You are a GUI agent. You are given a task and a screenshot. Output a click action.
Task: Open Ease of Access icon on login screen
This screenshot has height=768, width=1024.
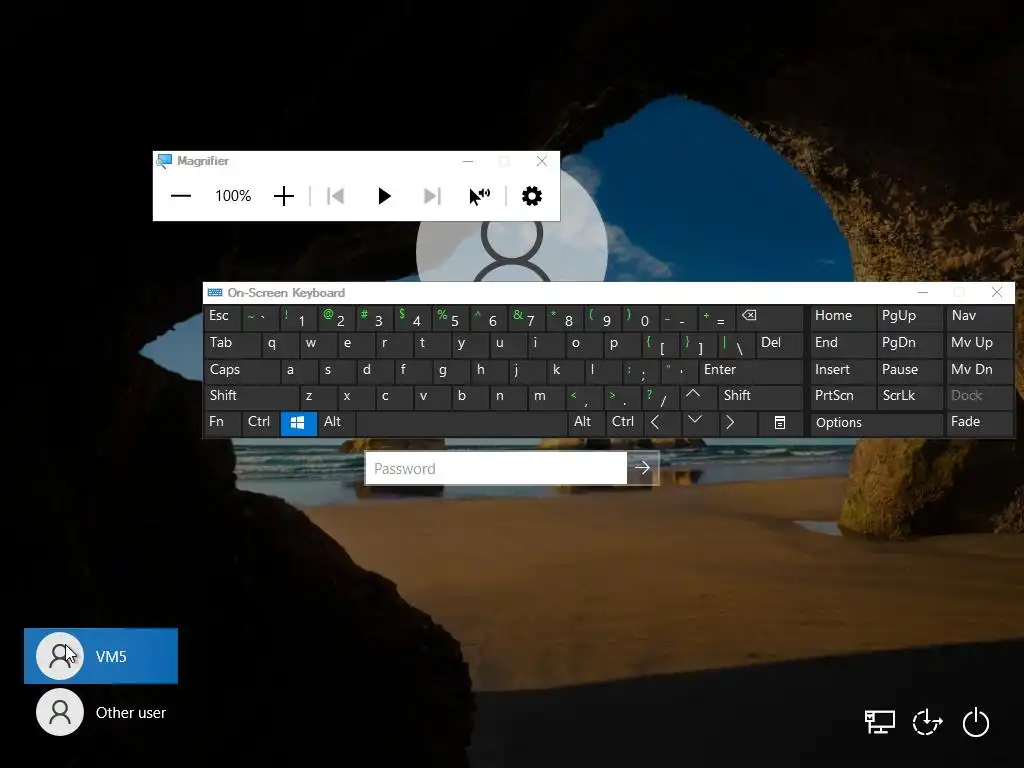(927, 722)
